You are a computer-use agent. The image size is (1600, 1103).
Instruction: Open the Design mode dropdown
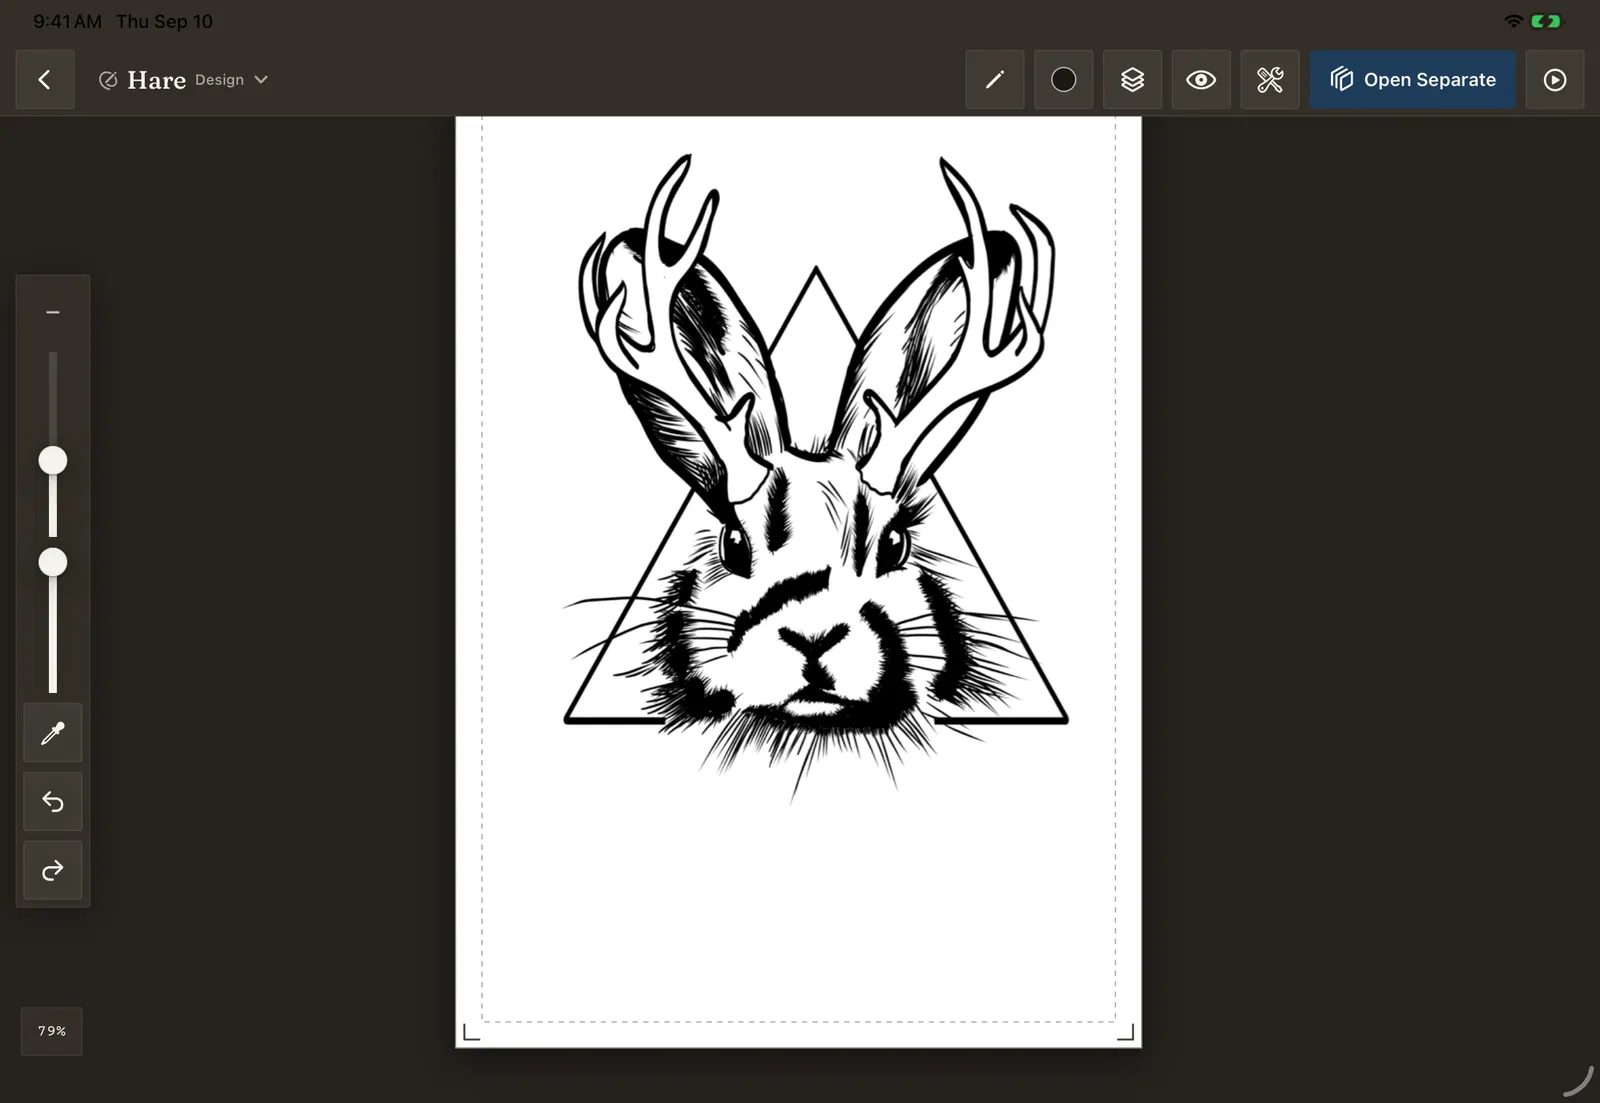tap(232, 80)
